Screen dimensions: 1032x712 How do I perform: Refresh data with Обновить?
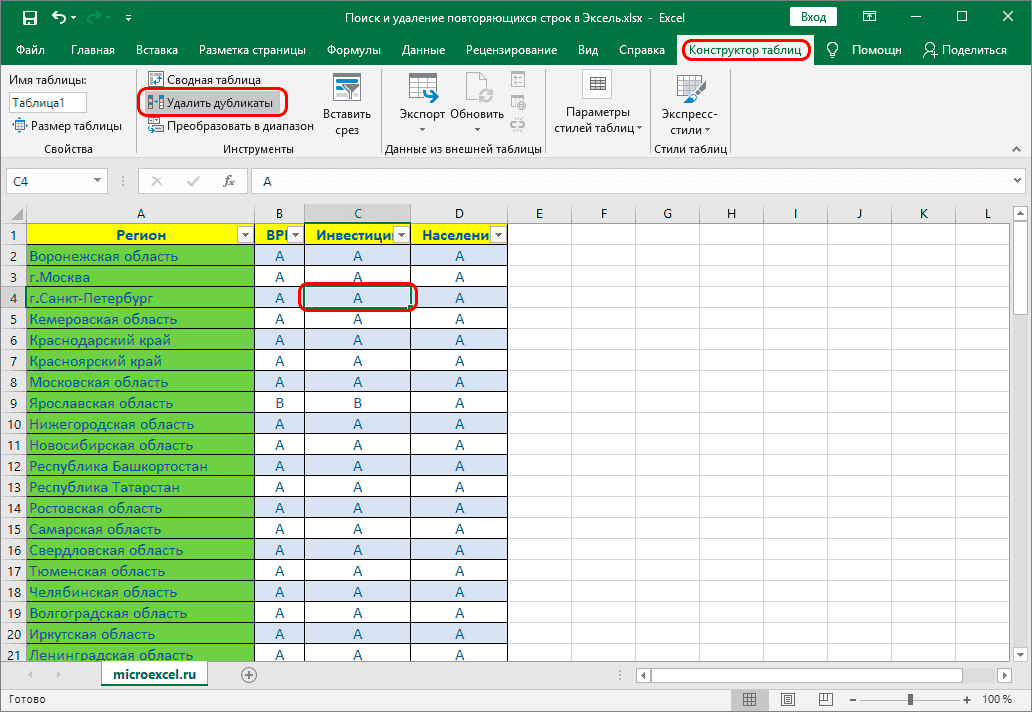[477, 100]
